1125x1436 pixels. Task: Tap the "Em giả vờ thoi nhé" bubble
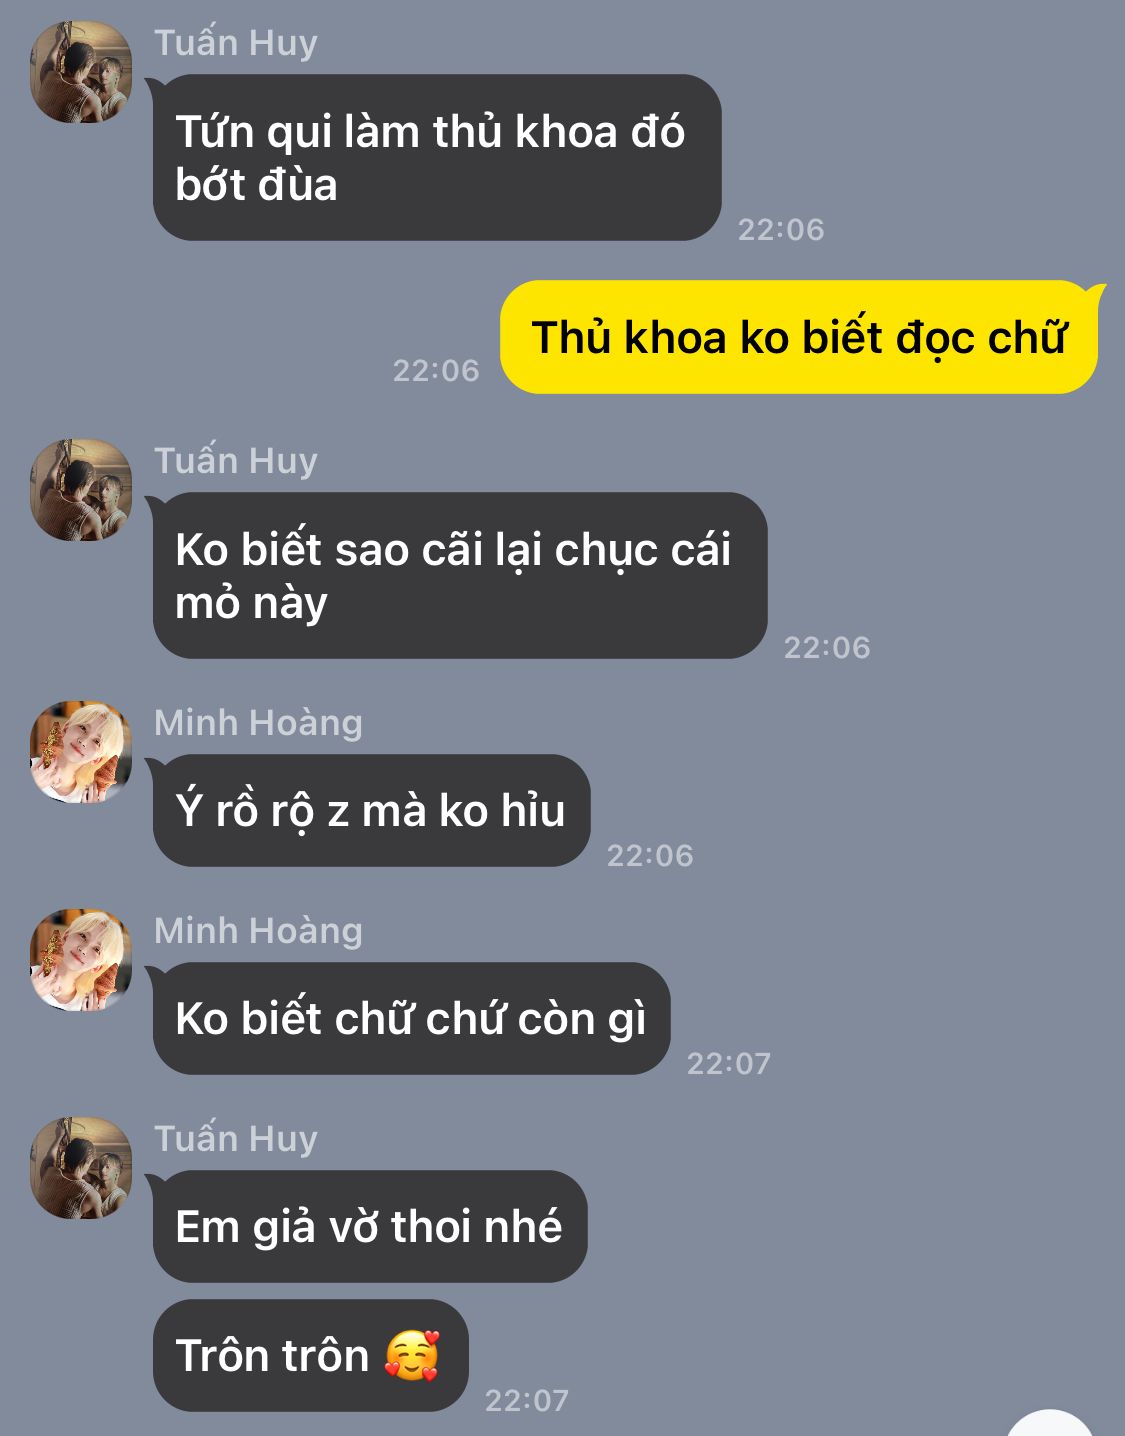(x=370, y=1226)
